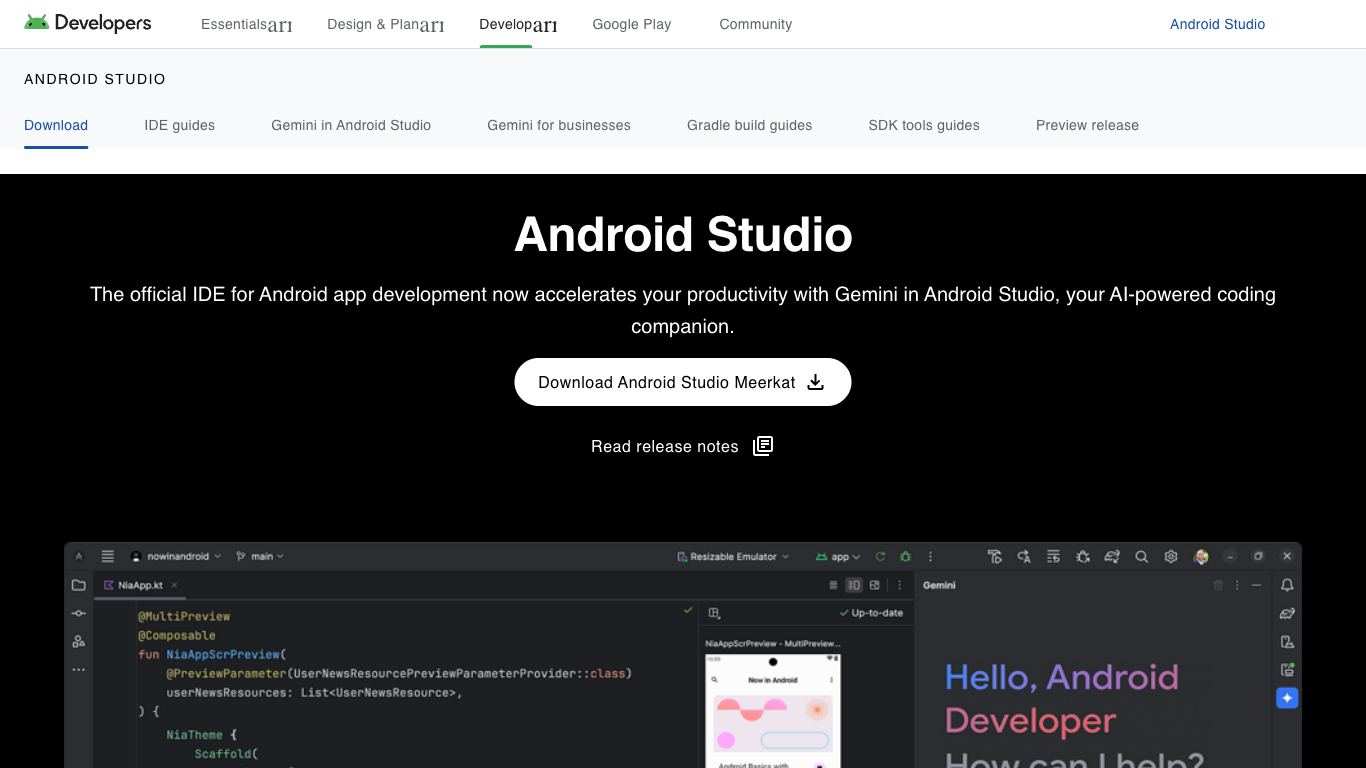Click the @Composable annotation line

coord(177,635)
